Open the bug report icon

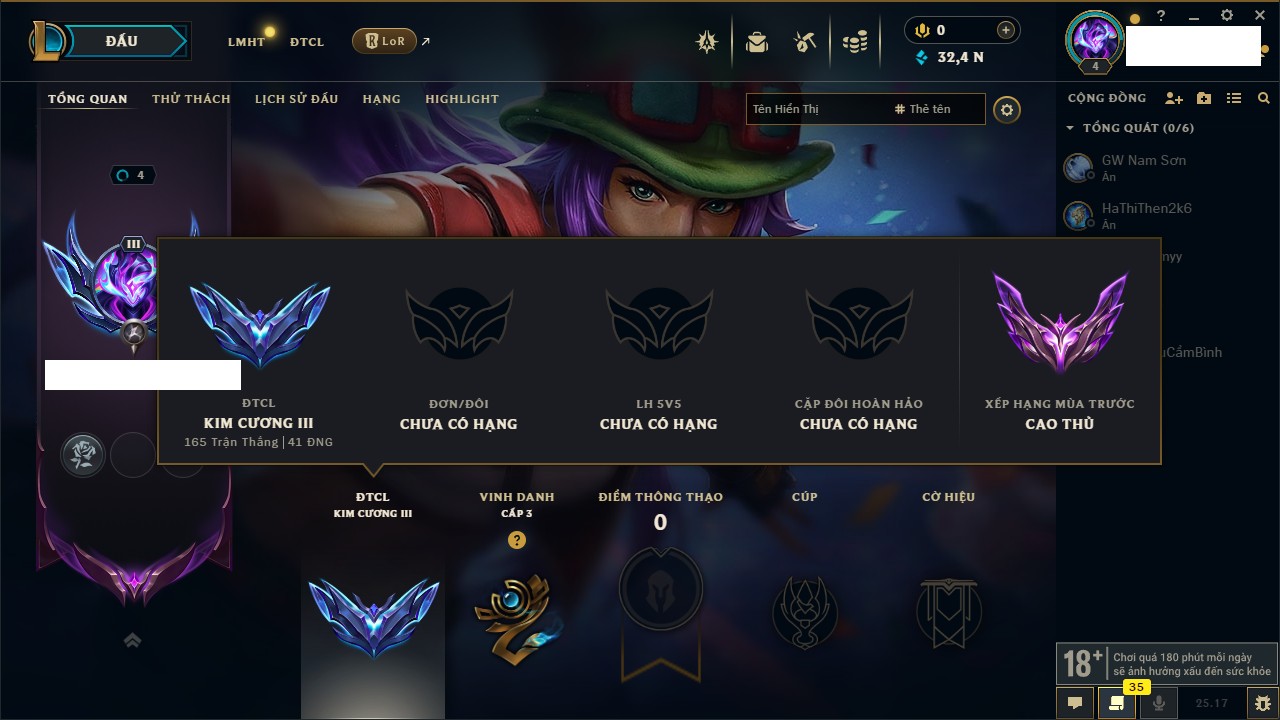tap(1262, 703)
